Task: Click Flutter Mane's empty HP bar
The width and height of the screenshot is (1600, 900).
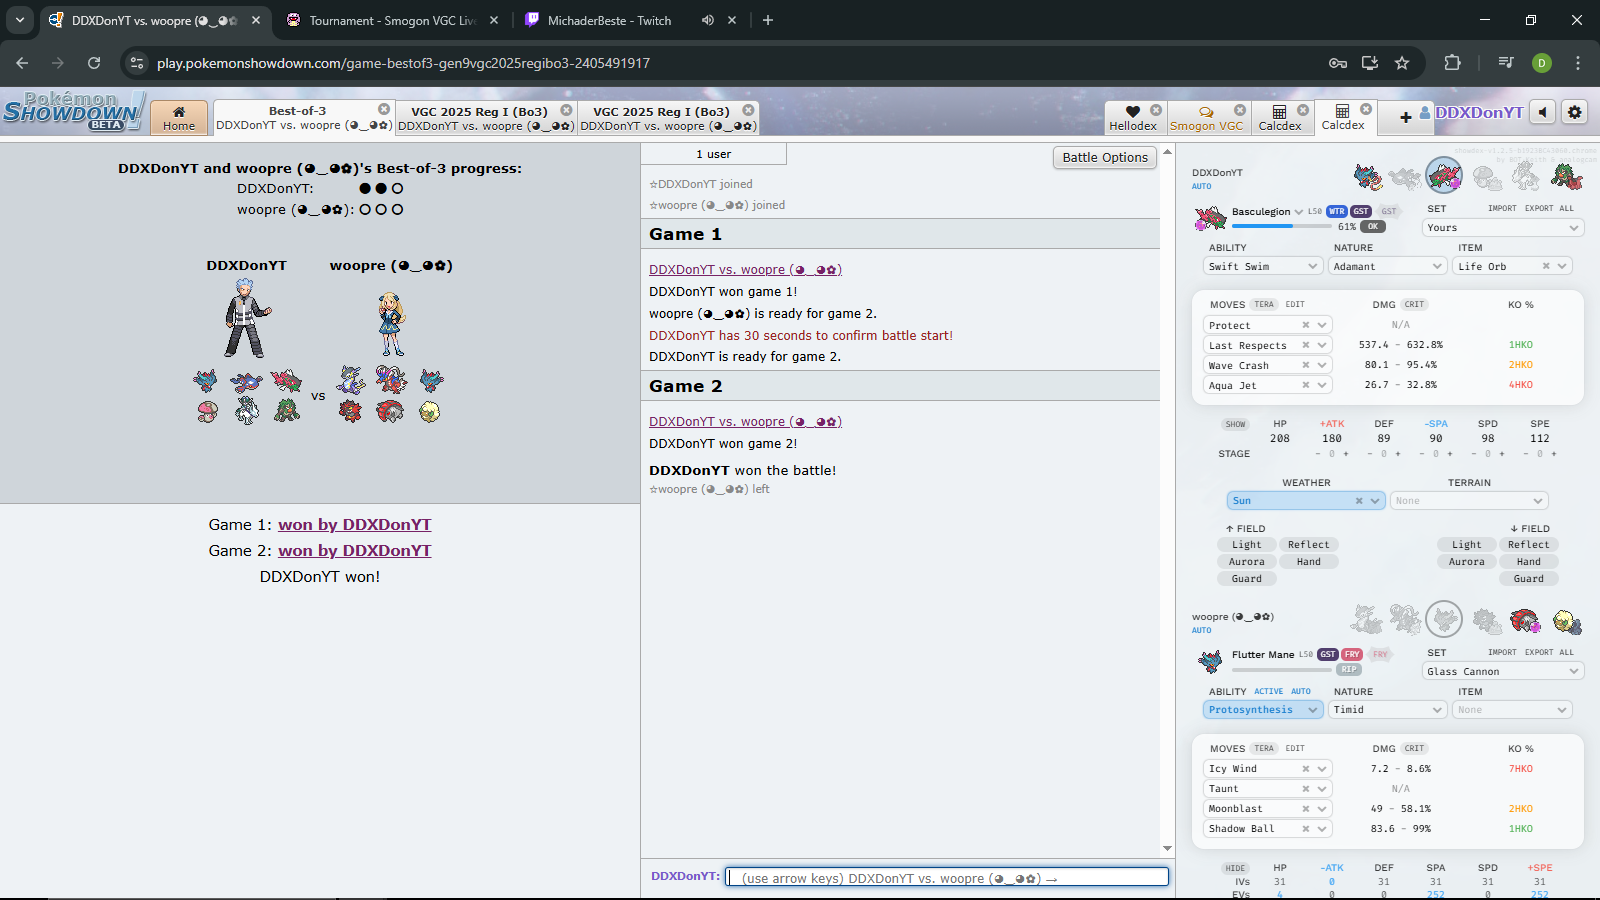Action: tap(1280, 669)
